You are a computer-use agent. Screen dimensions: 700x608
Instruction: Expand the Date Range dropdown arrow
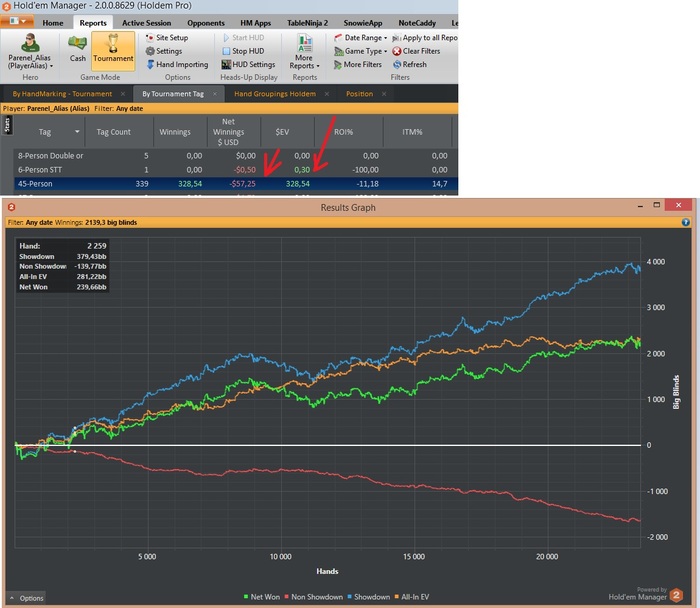pos(385,38)
